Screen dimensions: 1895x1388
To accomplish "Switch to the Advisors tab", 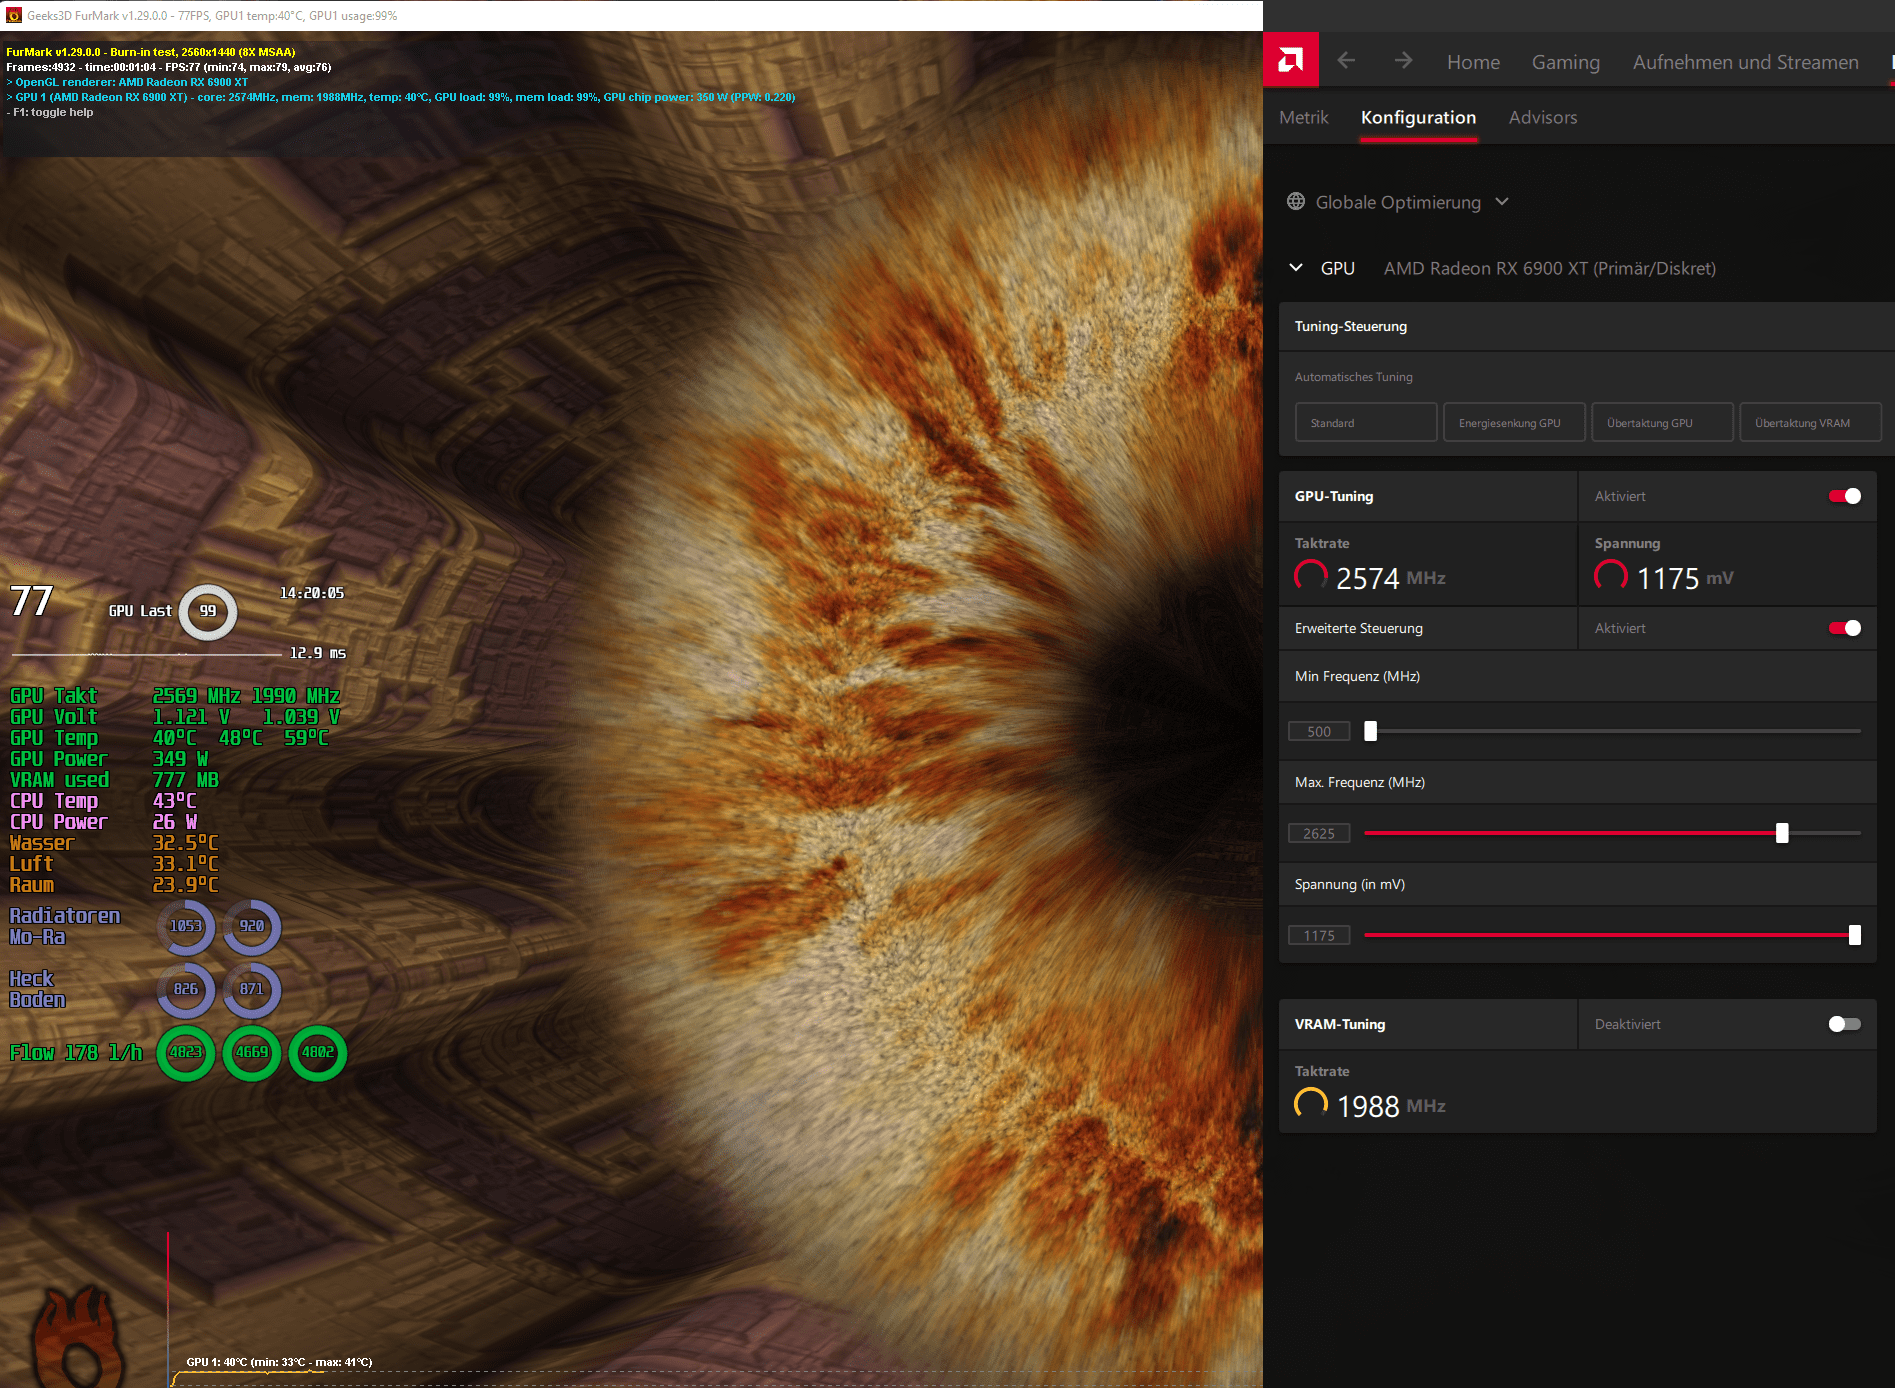I will [1543, 117].
